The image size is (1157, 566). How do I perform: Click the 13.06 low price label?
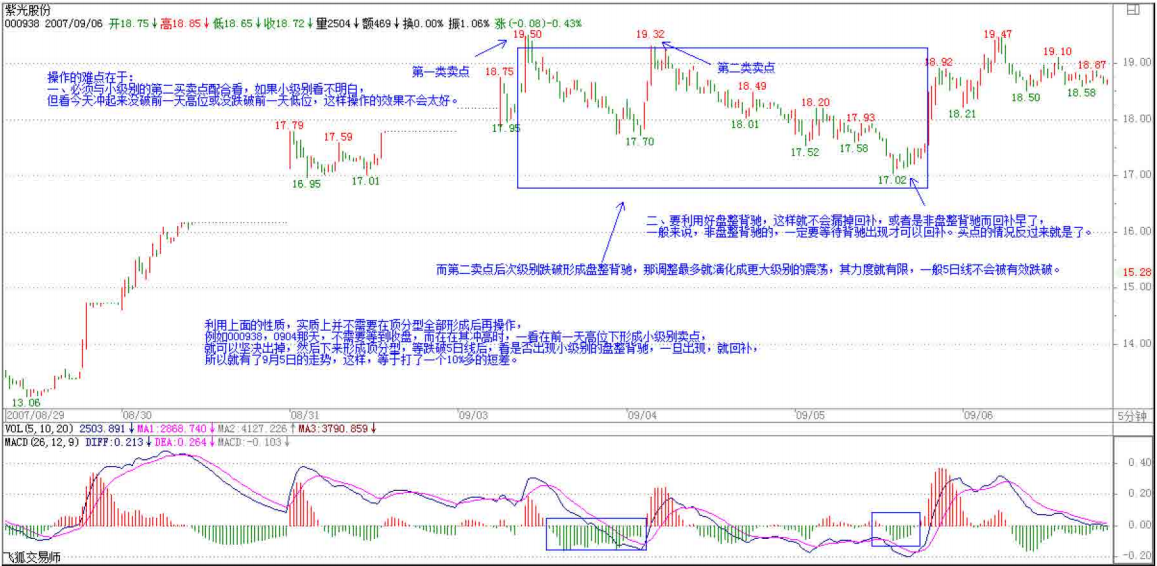tap(26, 402)
